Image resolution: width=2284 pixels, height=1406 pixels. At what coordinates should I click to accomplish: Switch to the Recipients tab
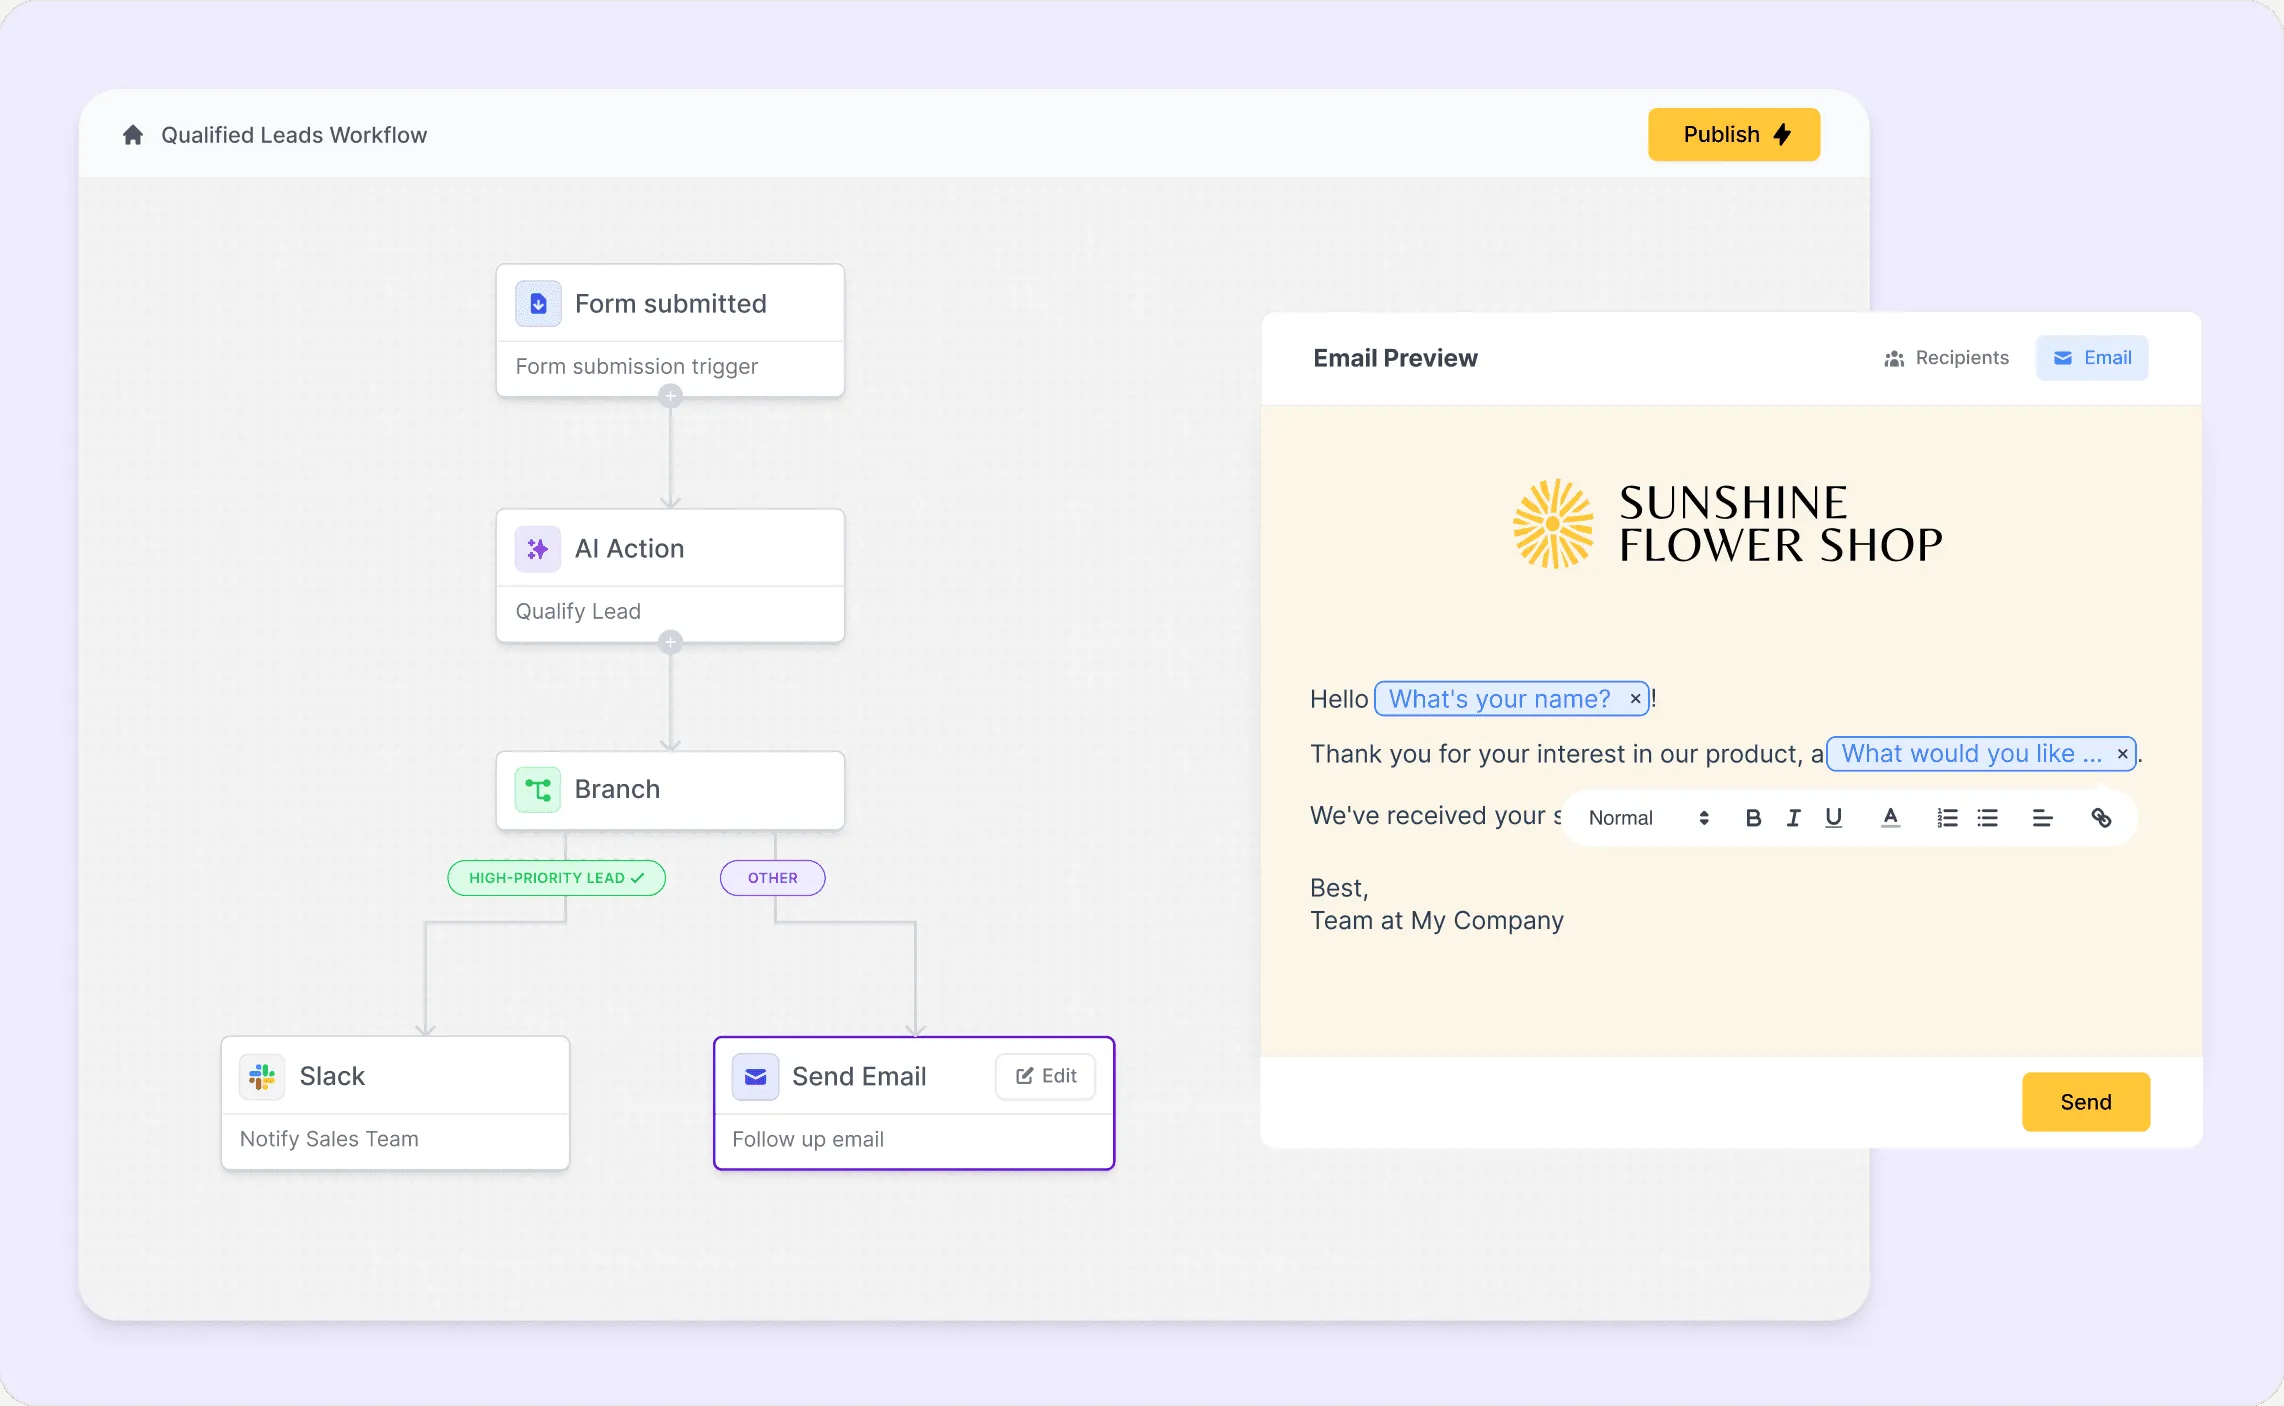click(x=1946, y=358)
